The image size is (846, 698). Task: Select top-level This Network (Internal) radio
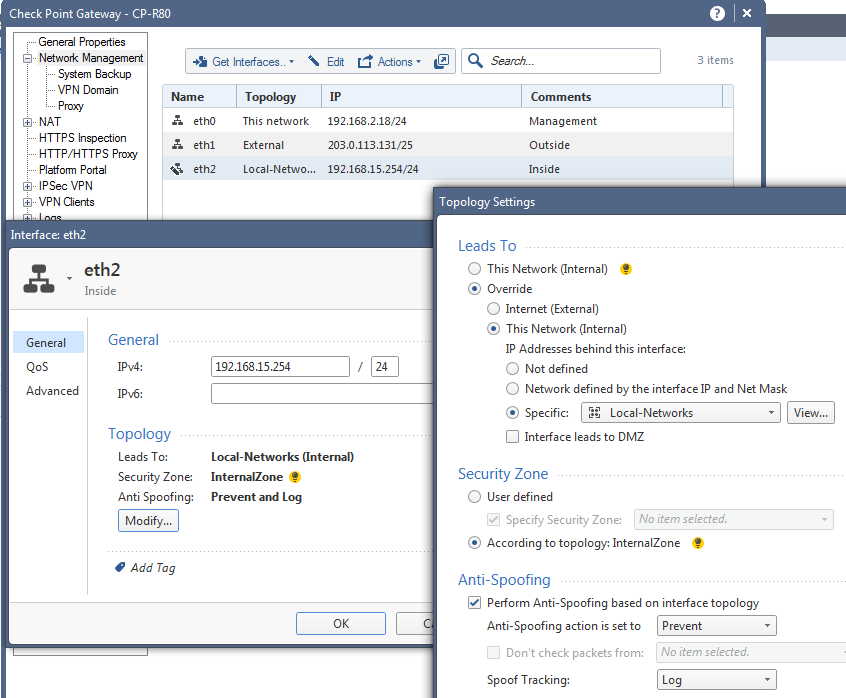[x=474, y=269]
